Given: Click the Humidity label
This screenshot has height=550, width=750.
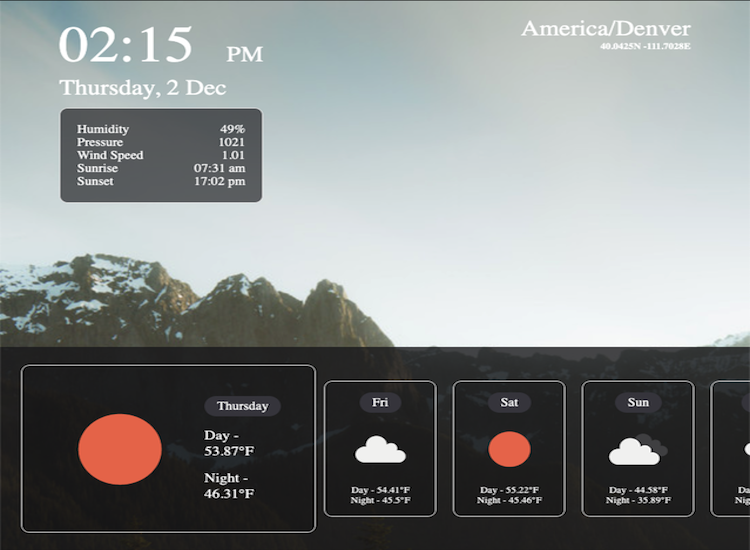Looking at the screenshot, I should point(103,129).
